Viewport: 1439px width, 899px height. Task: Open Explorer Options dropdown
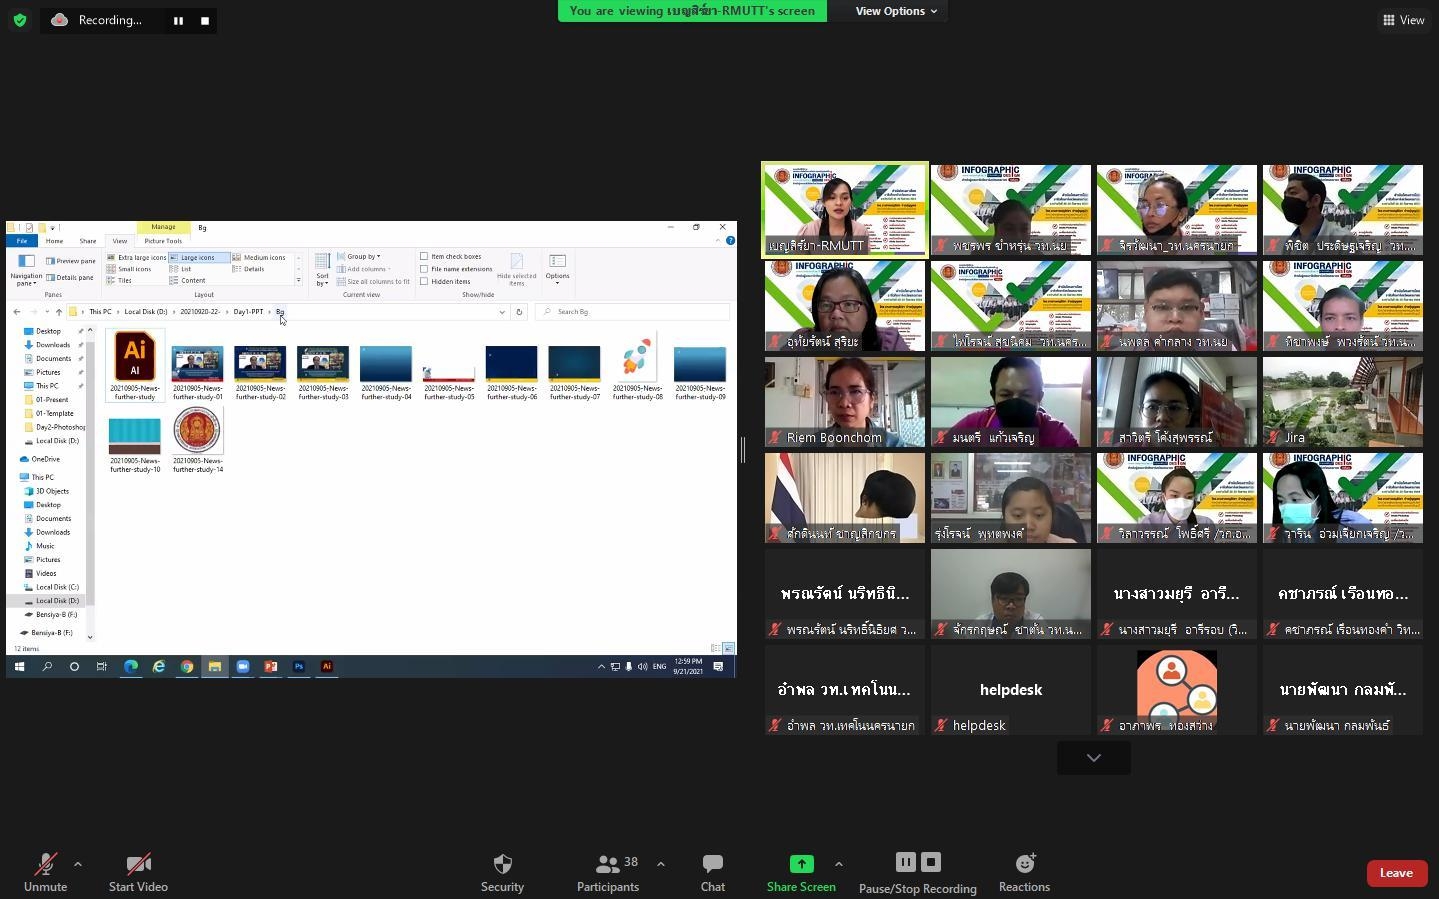coord(557,270)
